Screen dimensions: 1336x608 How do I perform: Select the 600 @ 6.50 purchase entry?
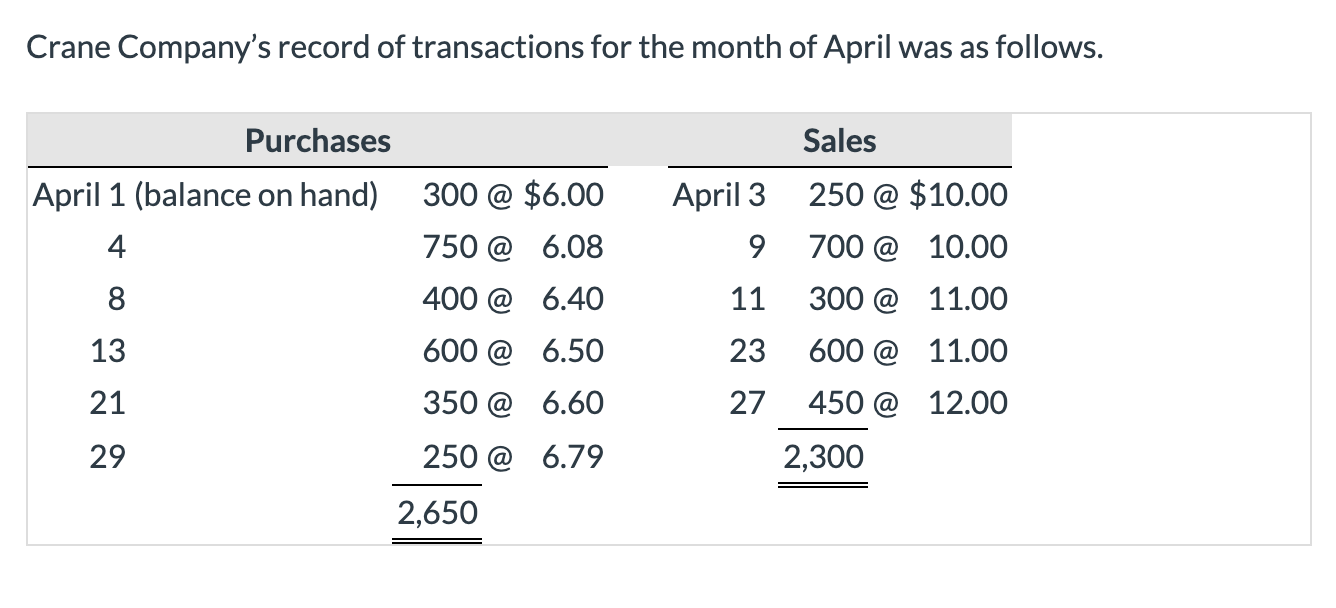(x=513, y=351)
